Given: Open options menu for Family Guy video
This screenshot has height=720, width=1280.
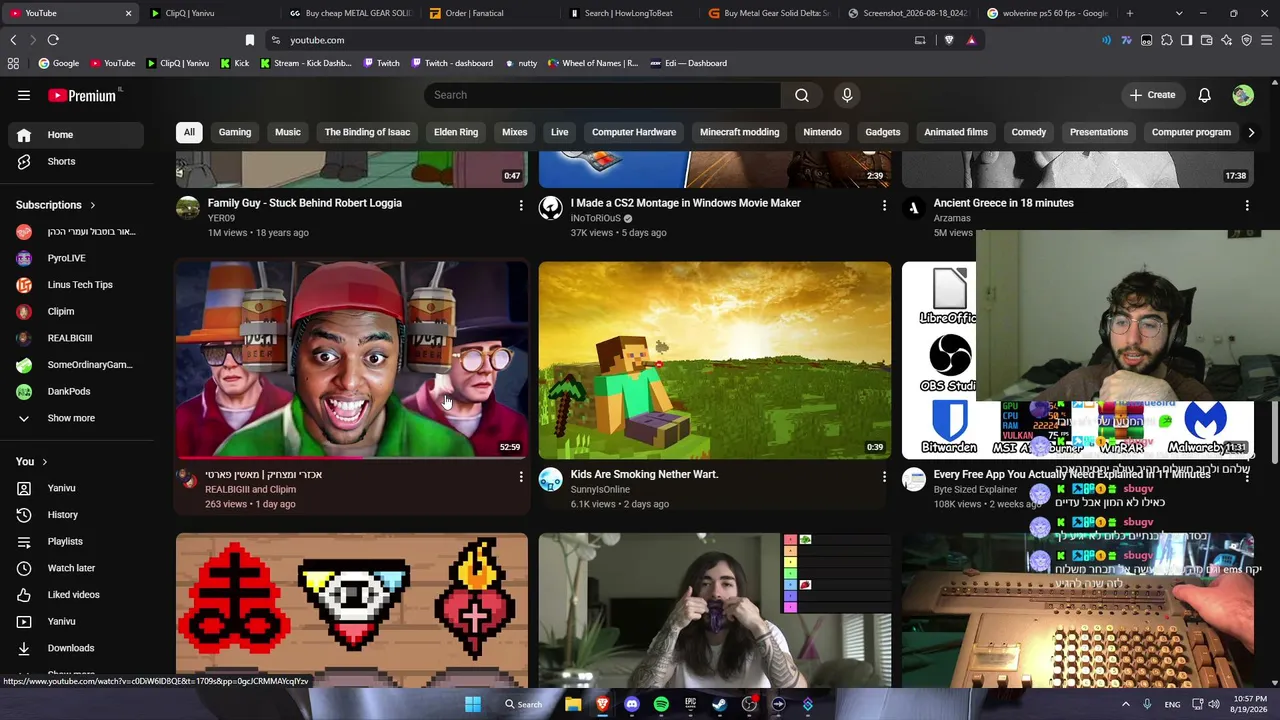Looking at the screenshot, I should tap(520, 205).
